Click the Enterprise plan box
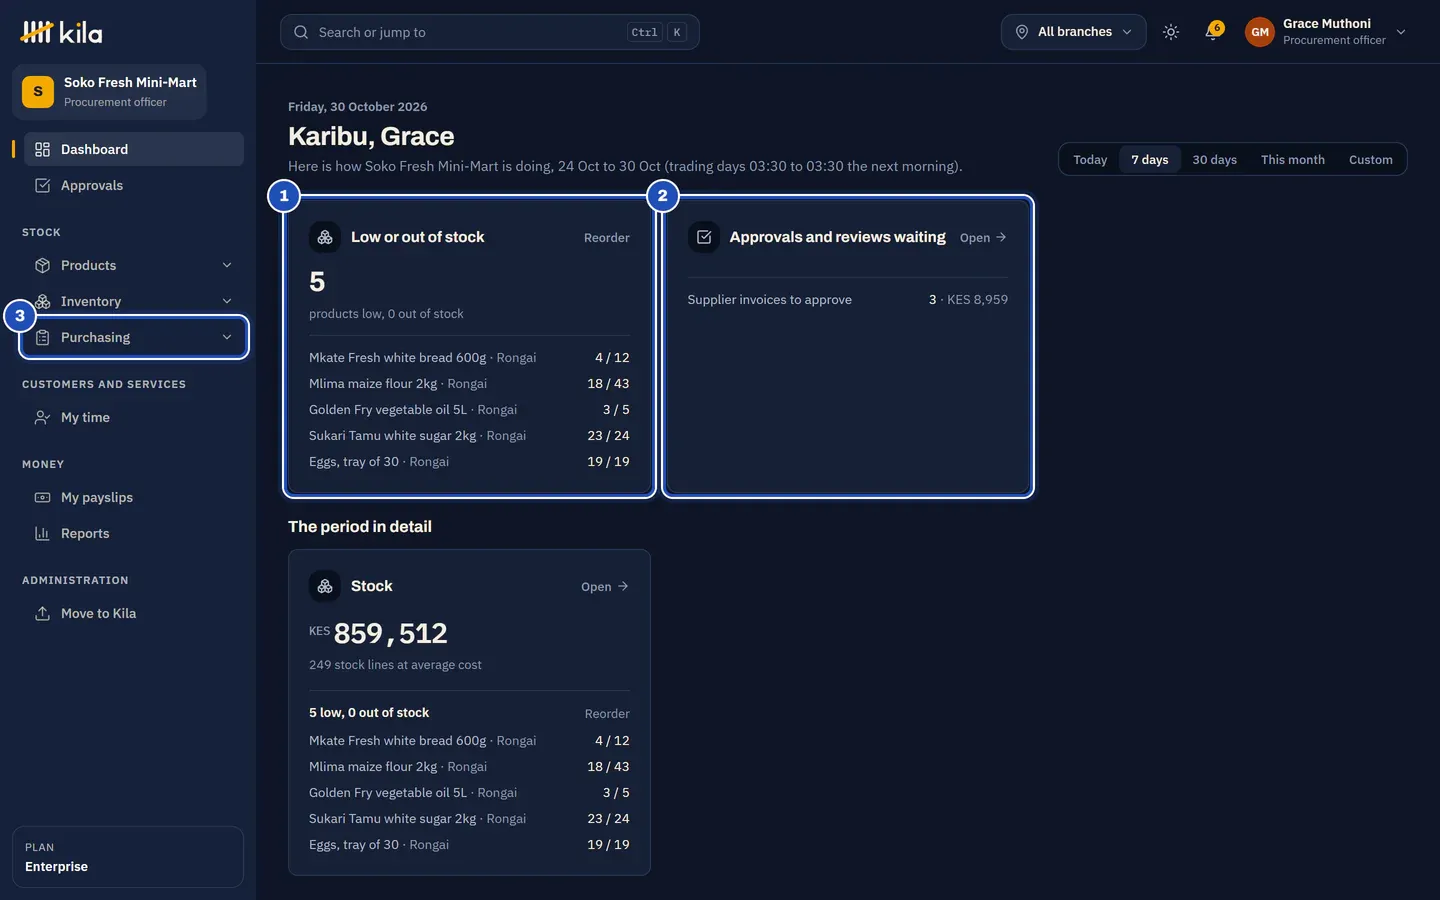1440x900 pixels. [x=128, y=857]
